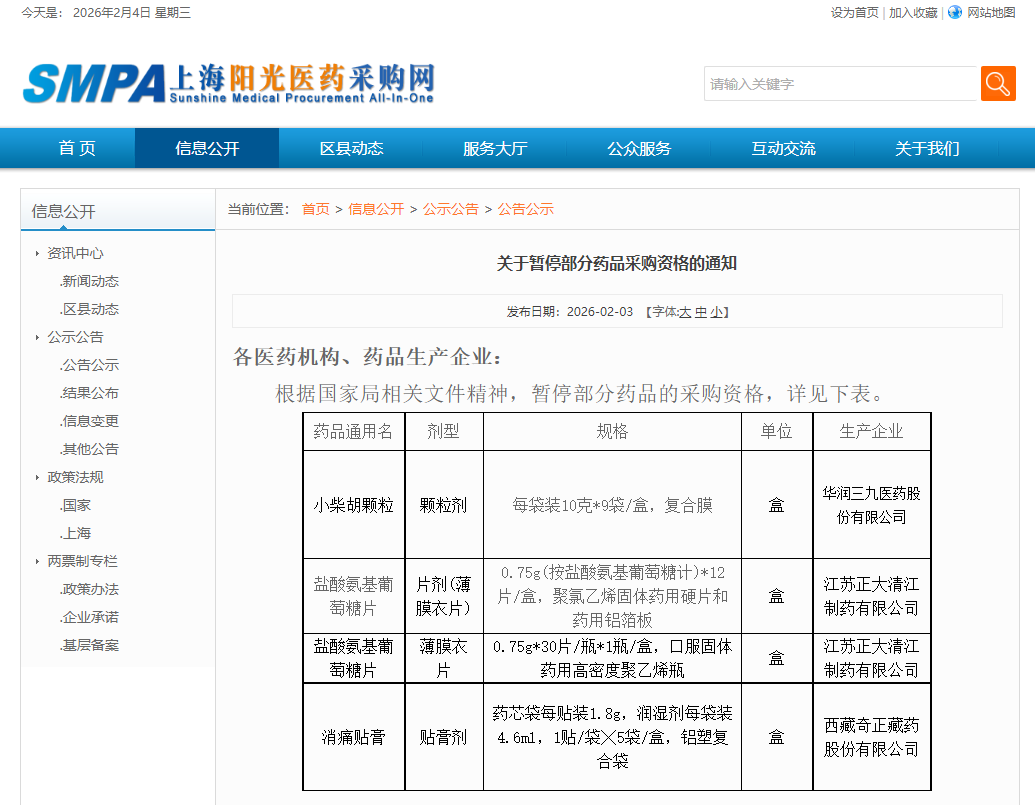Open 结果公布 in the sidebar
This screenshot has width=1035, height=805.
pos(90,393)
